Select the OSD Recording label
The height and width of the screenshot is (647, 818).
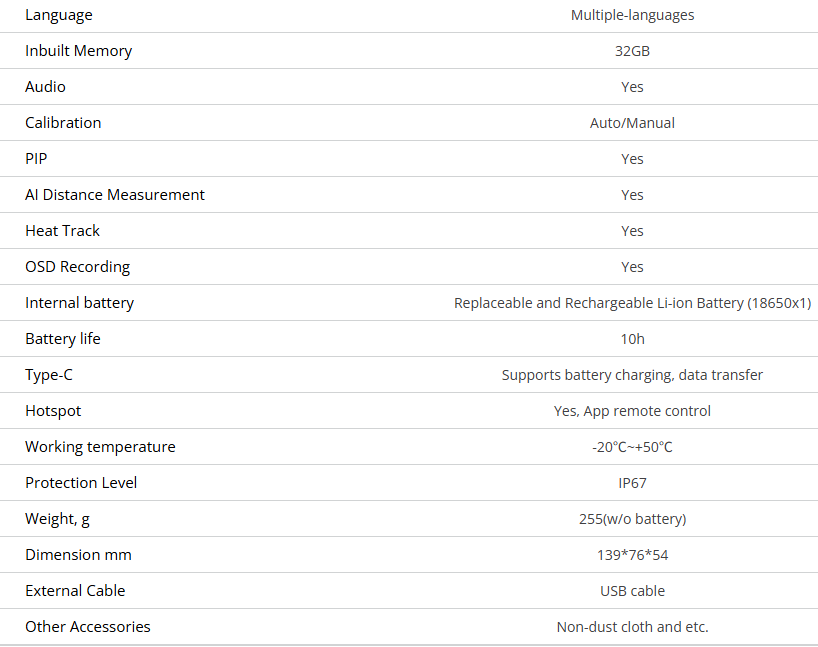[x=78, y=267]
